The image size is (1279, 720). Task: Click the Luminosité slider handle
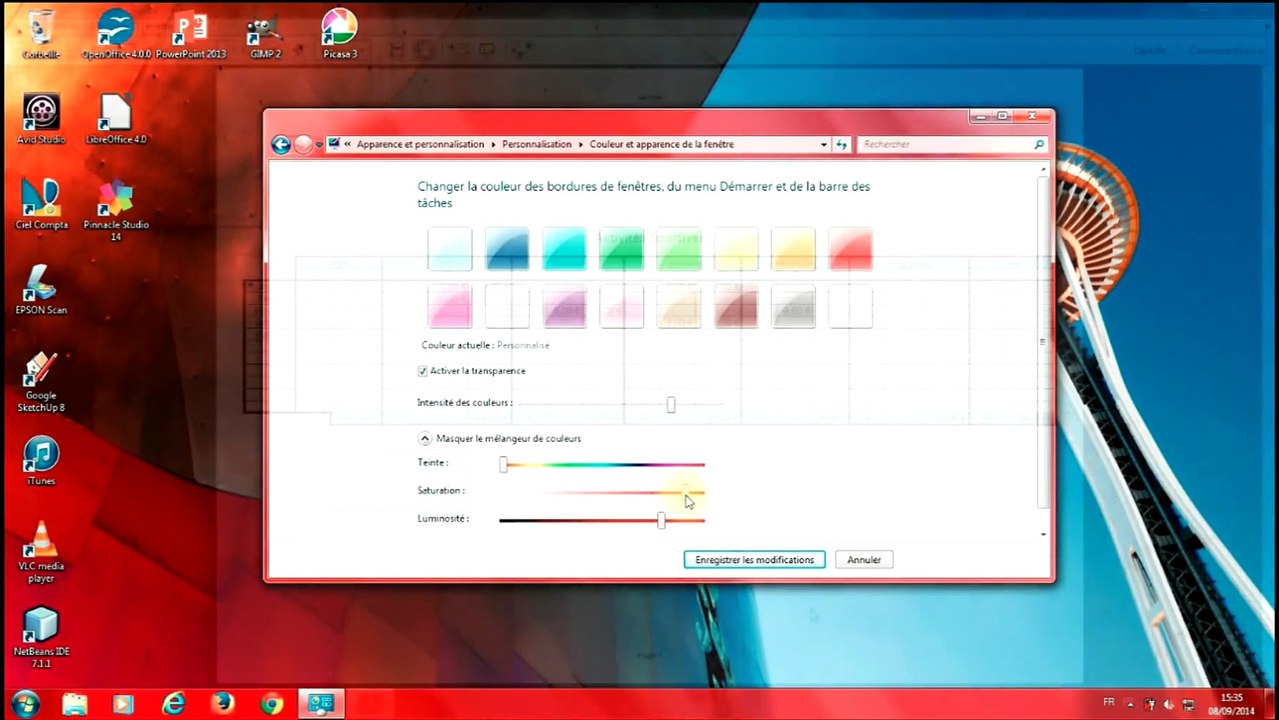pyautogui.click(x=661, y=520)
